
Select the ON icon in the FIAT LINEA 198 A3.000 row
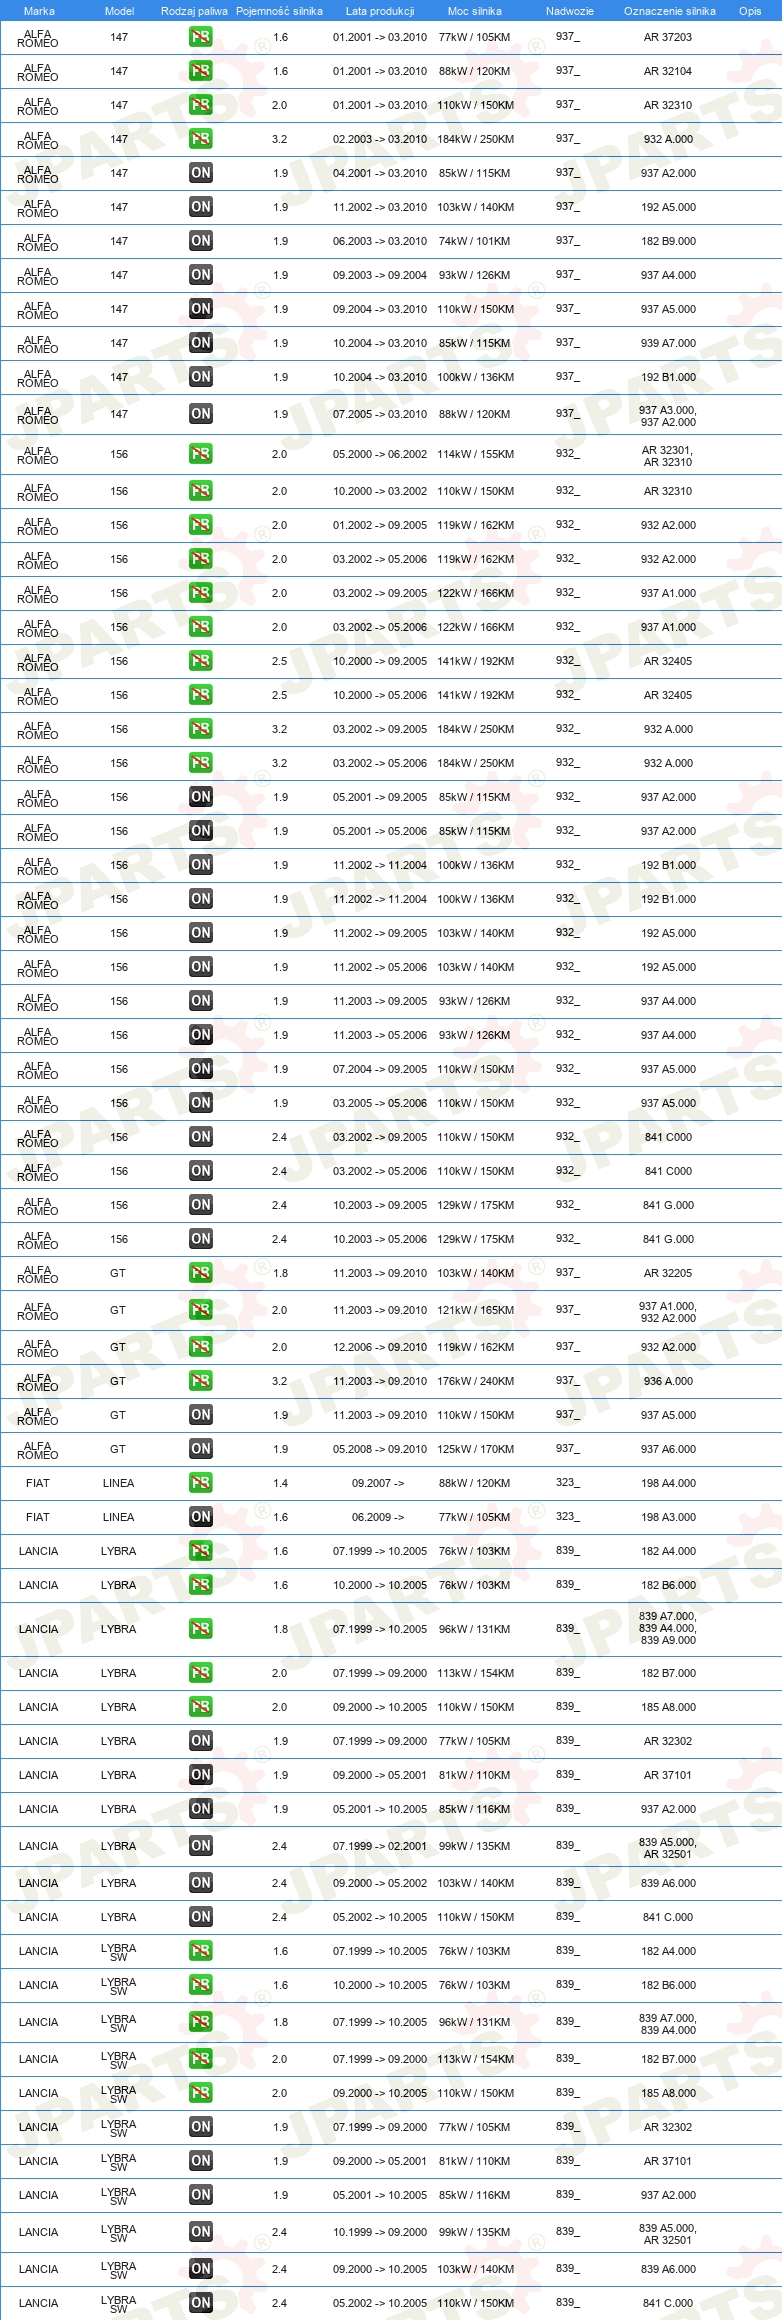coord(200,1517)
